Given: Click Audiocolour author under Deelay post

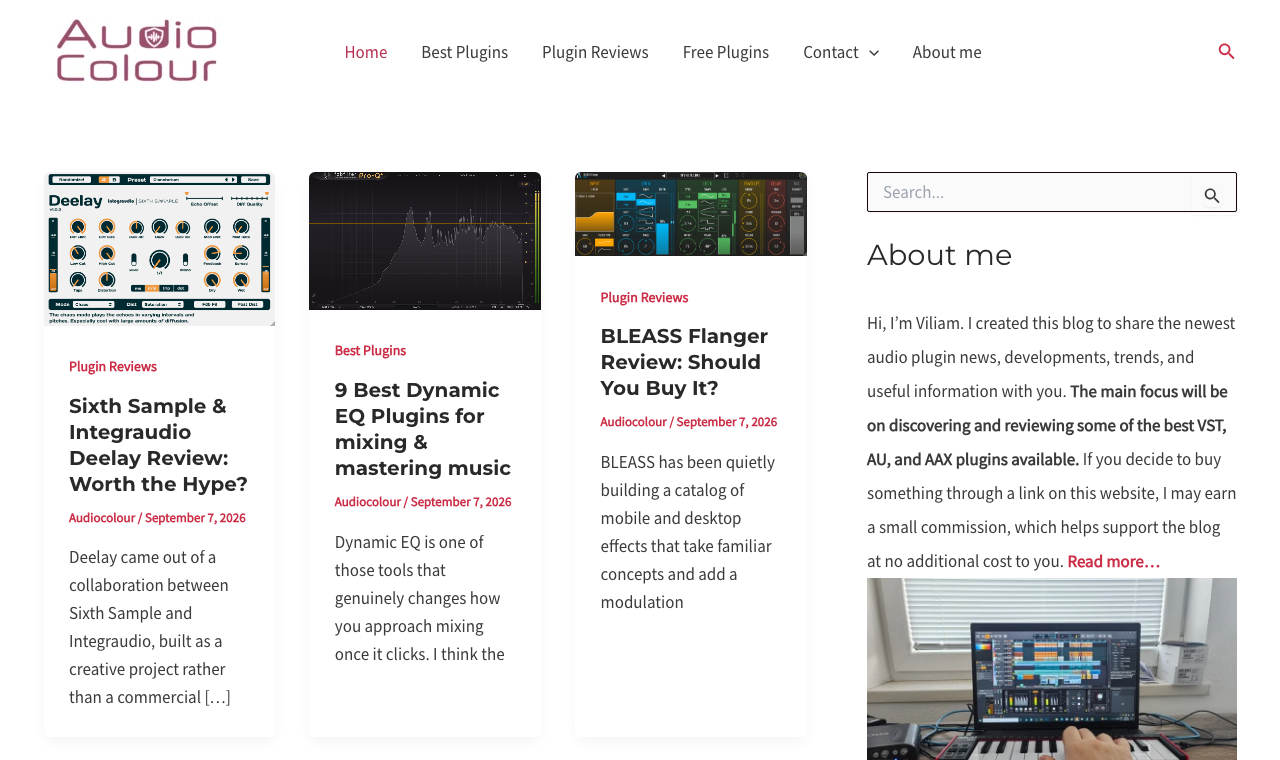Looking at the screenshot, I should click(x=102, y=517).
